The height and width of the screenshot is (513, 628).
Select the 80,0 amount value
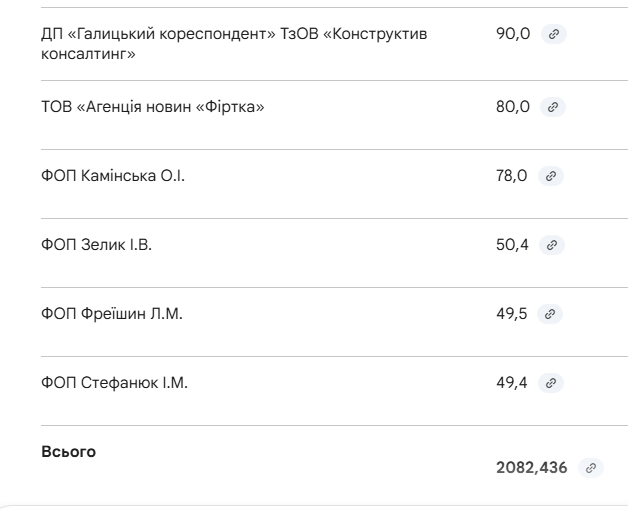(x=513, y=107)
